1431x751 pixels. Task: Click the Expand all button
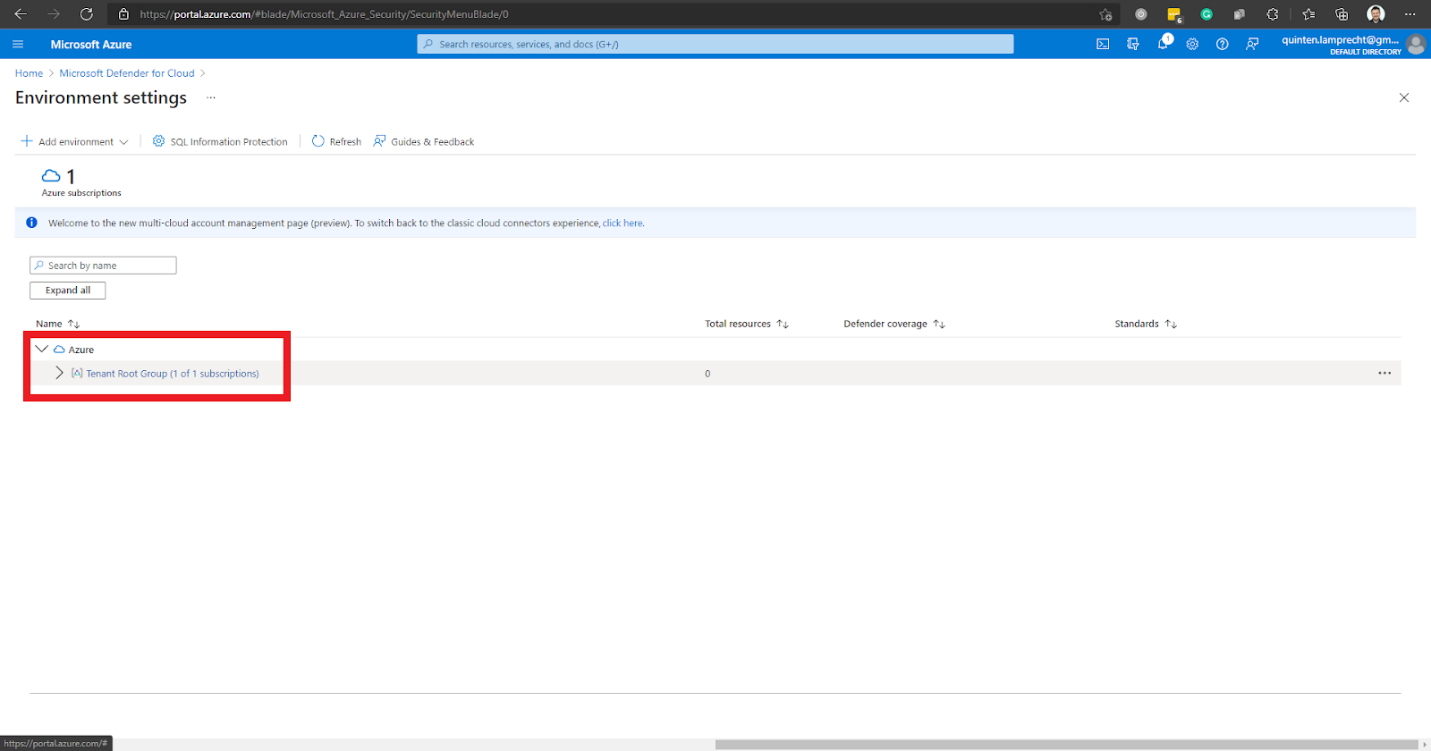click(68, 290)
